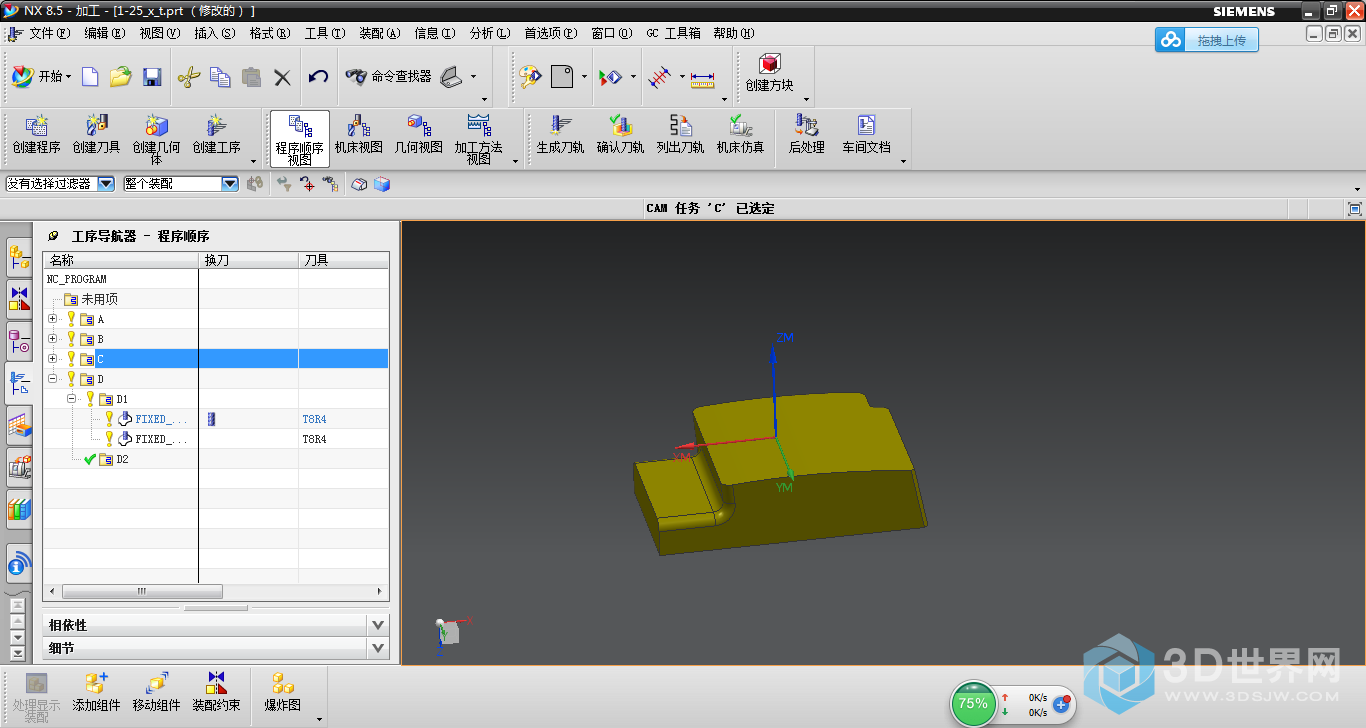Open Shop Documentation (车间文档)
The width and height of the screenshot is (1366, 728).
[866, 136]
